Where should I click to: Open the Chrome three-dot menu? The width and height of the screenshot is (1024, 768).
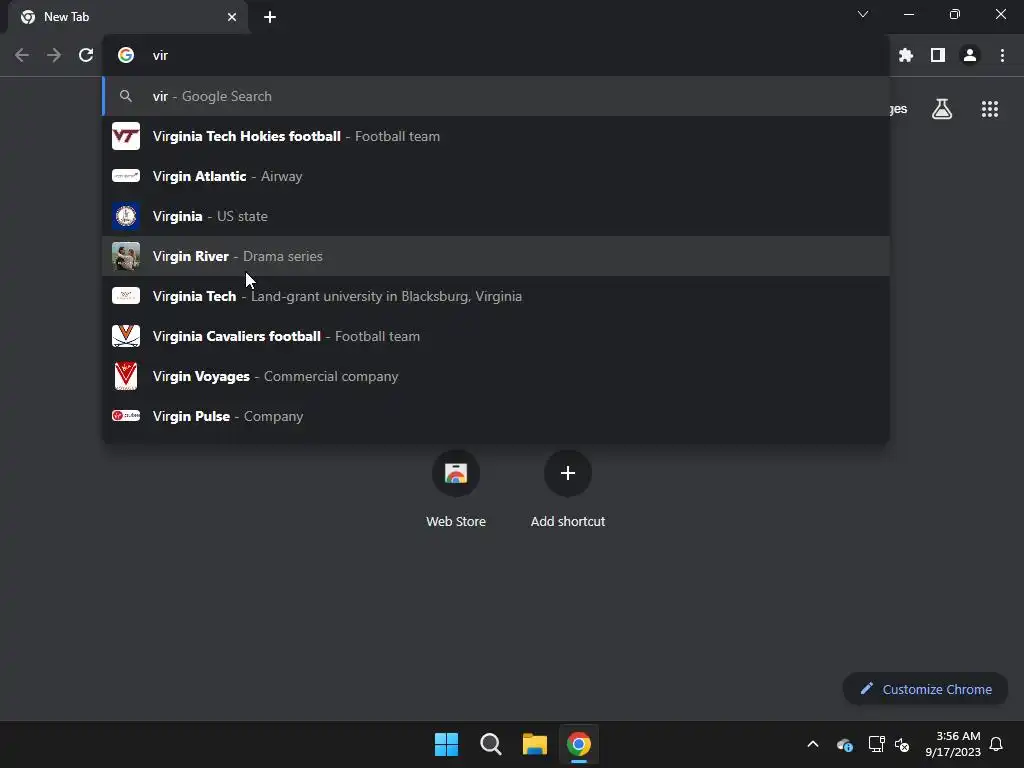click(x=1002, y=56)
